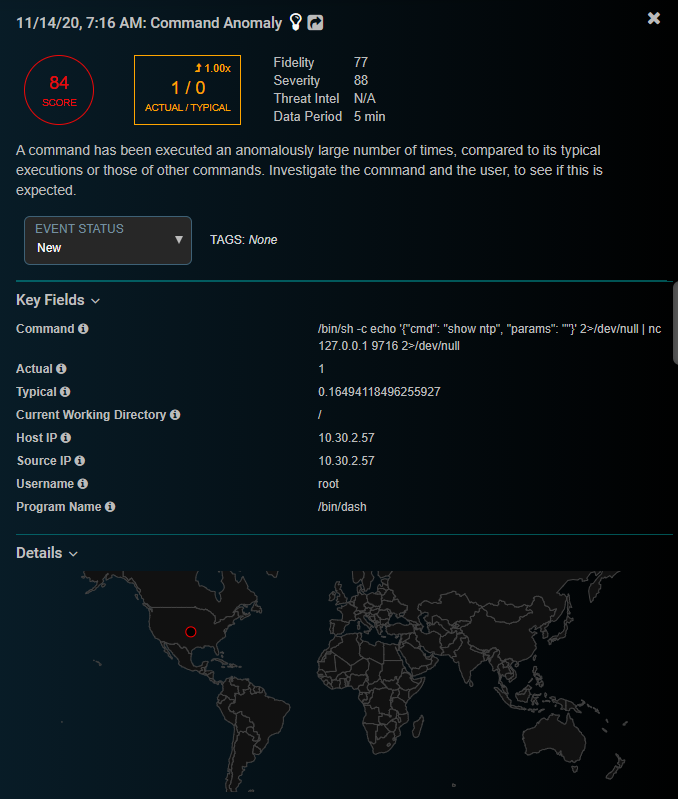Click the Host IP value 10.30.2.57
Screen dimensions: 678x799
(x=346, y=438)
